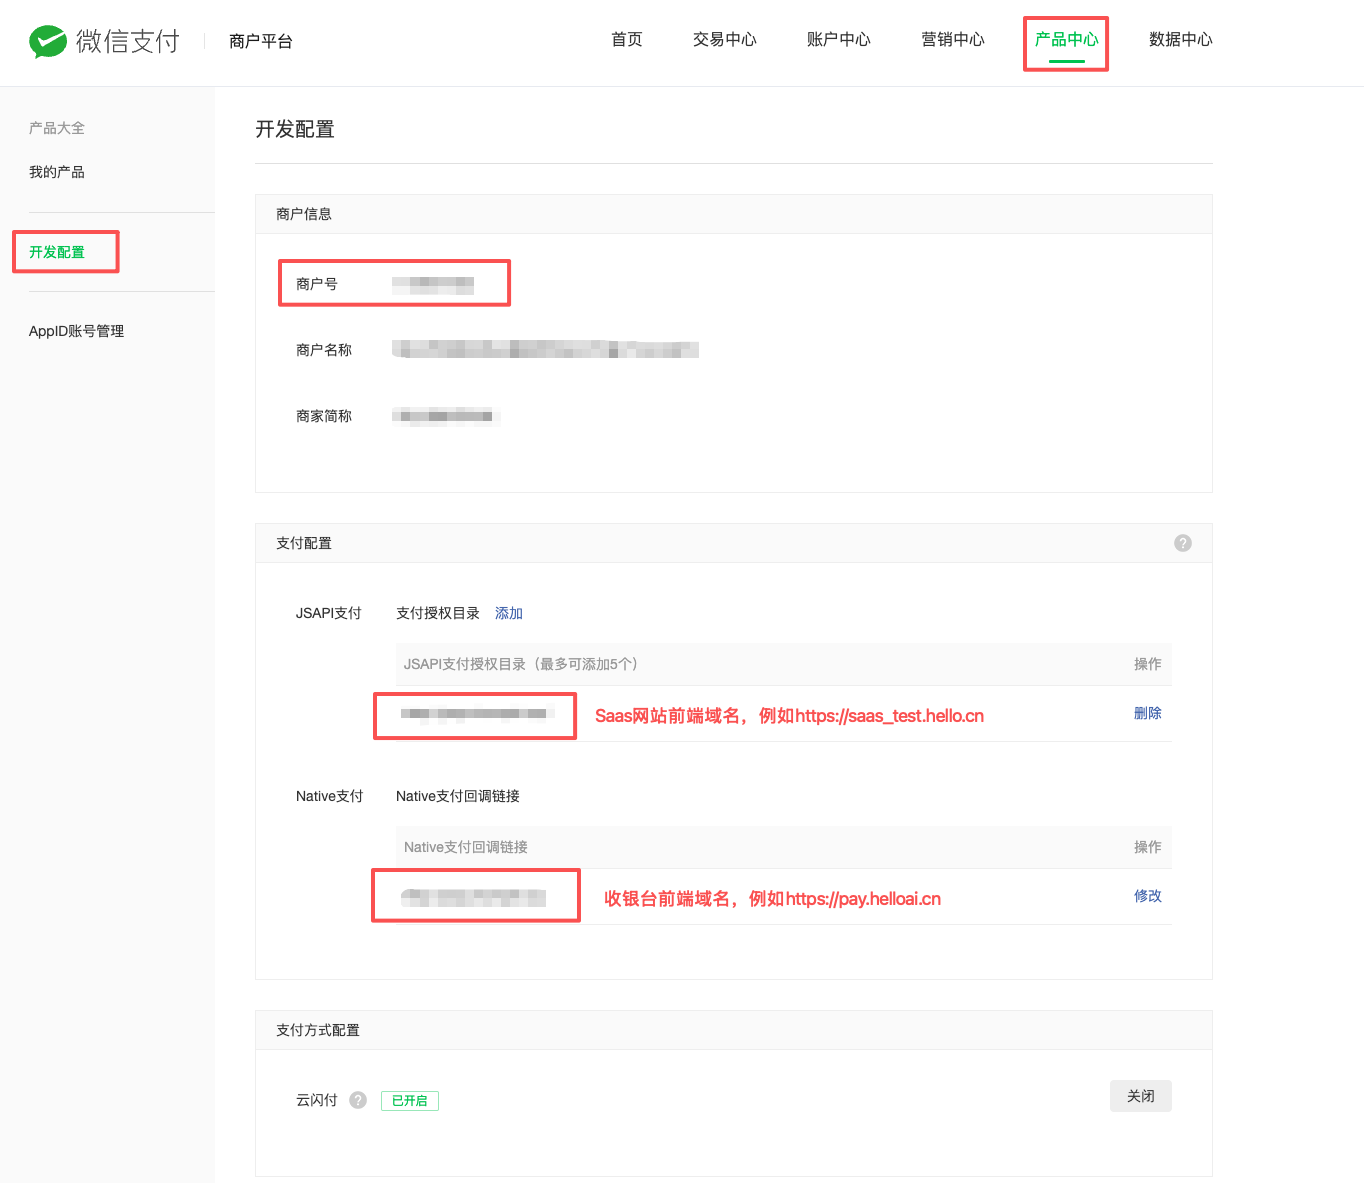
Task: Click the 支付授权目录 label
Action: [x=438, y=613]
